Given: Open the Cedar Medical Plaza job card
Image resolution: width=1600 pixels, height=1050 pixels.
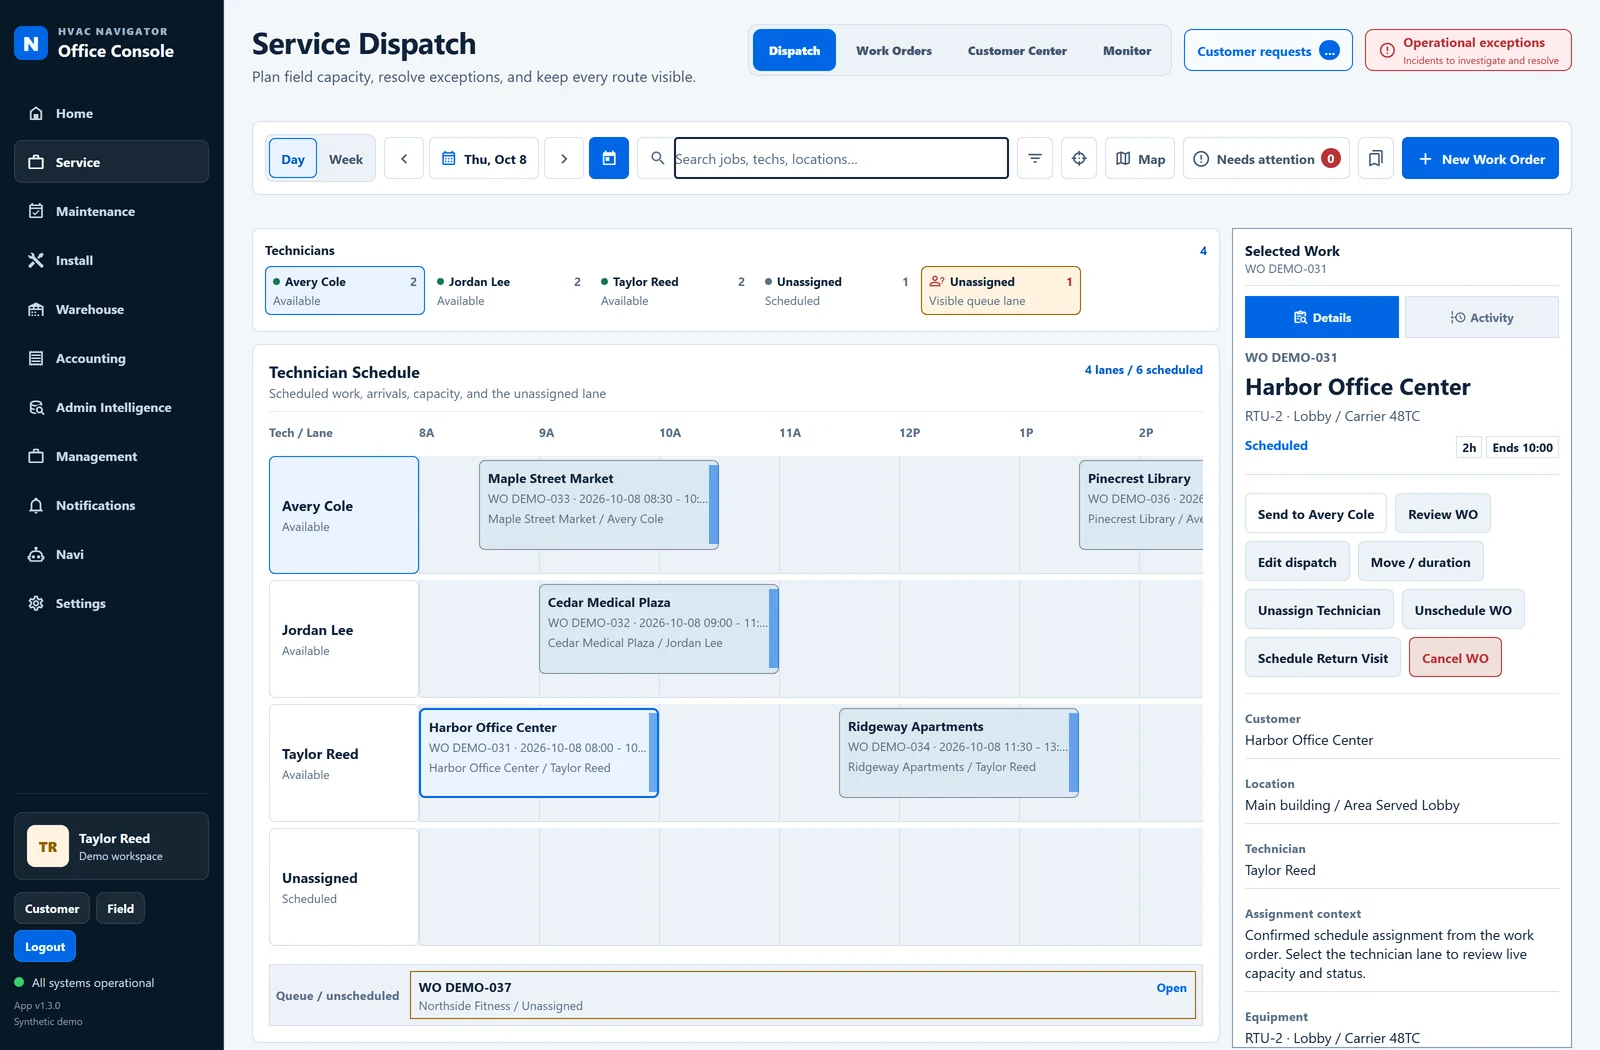Looking at the screenshot, I should [x=659, y=629].
